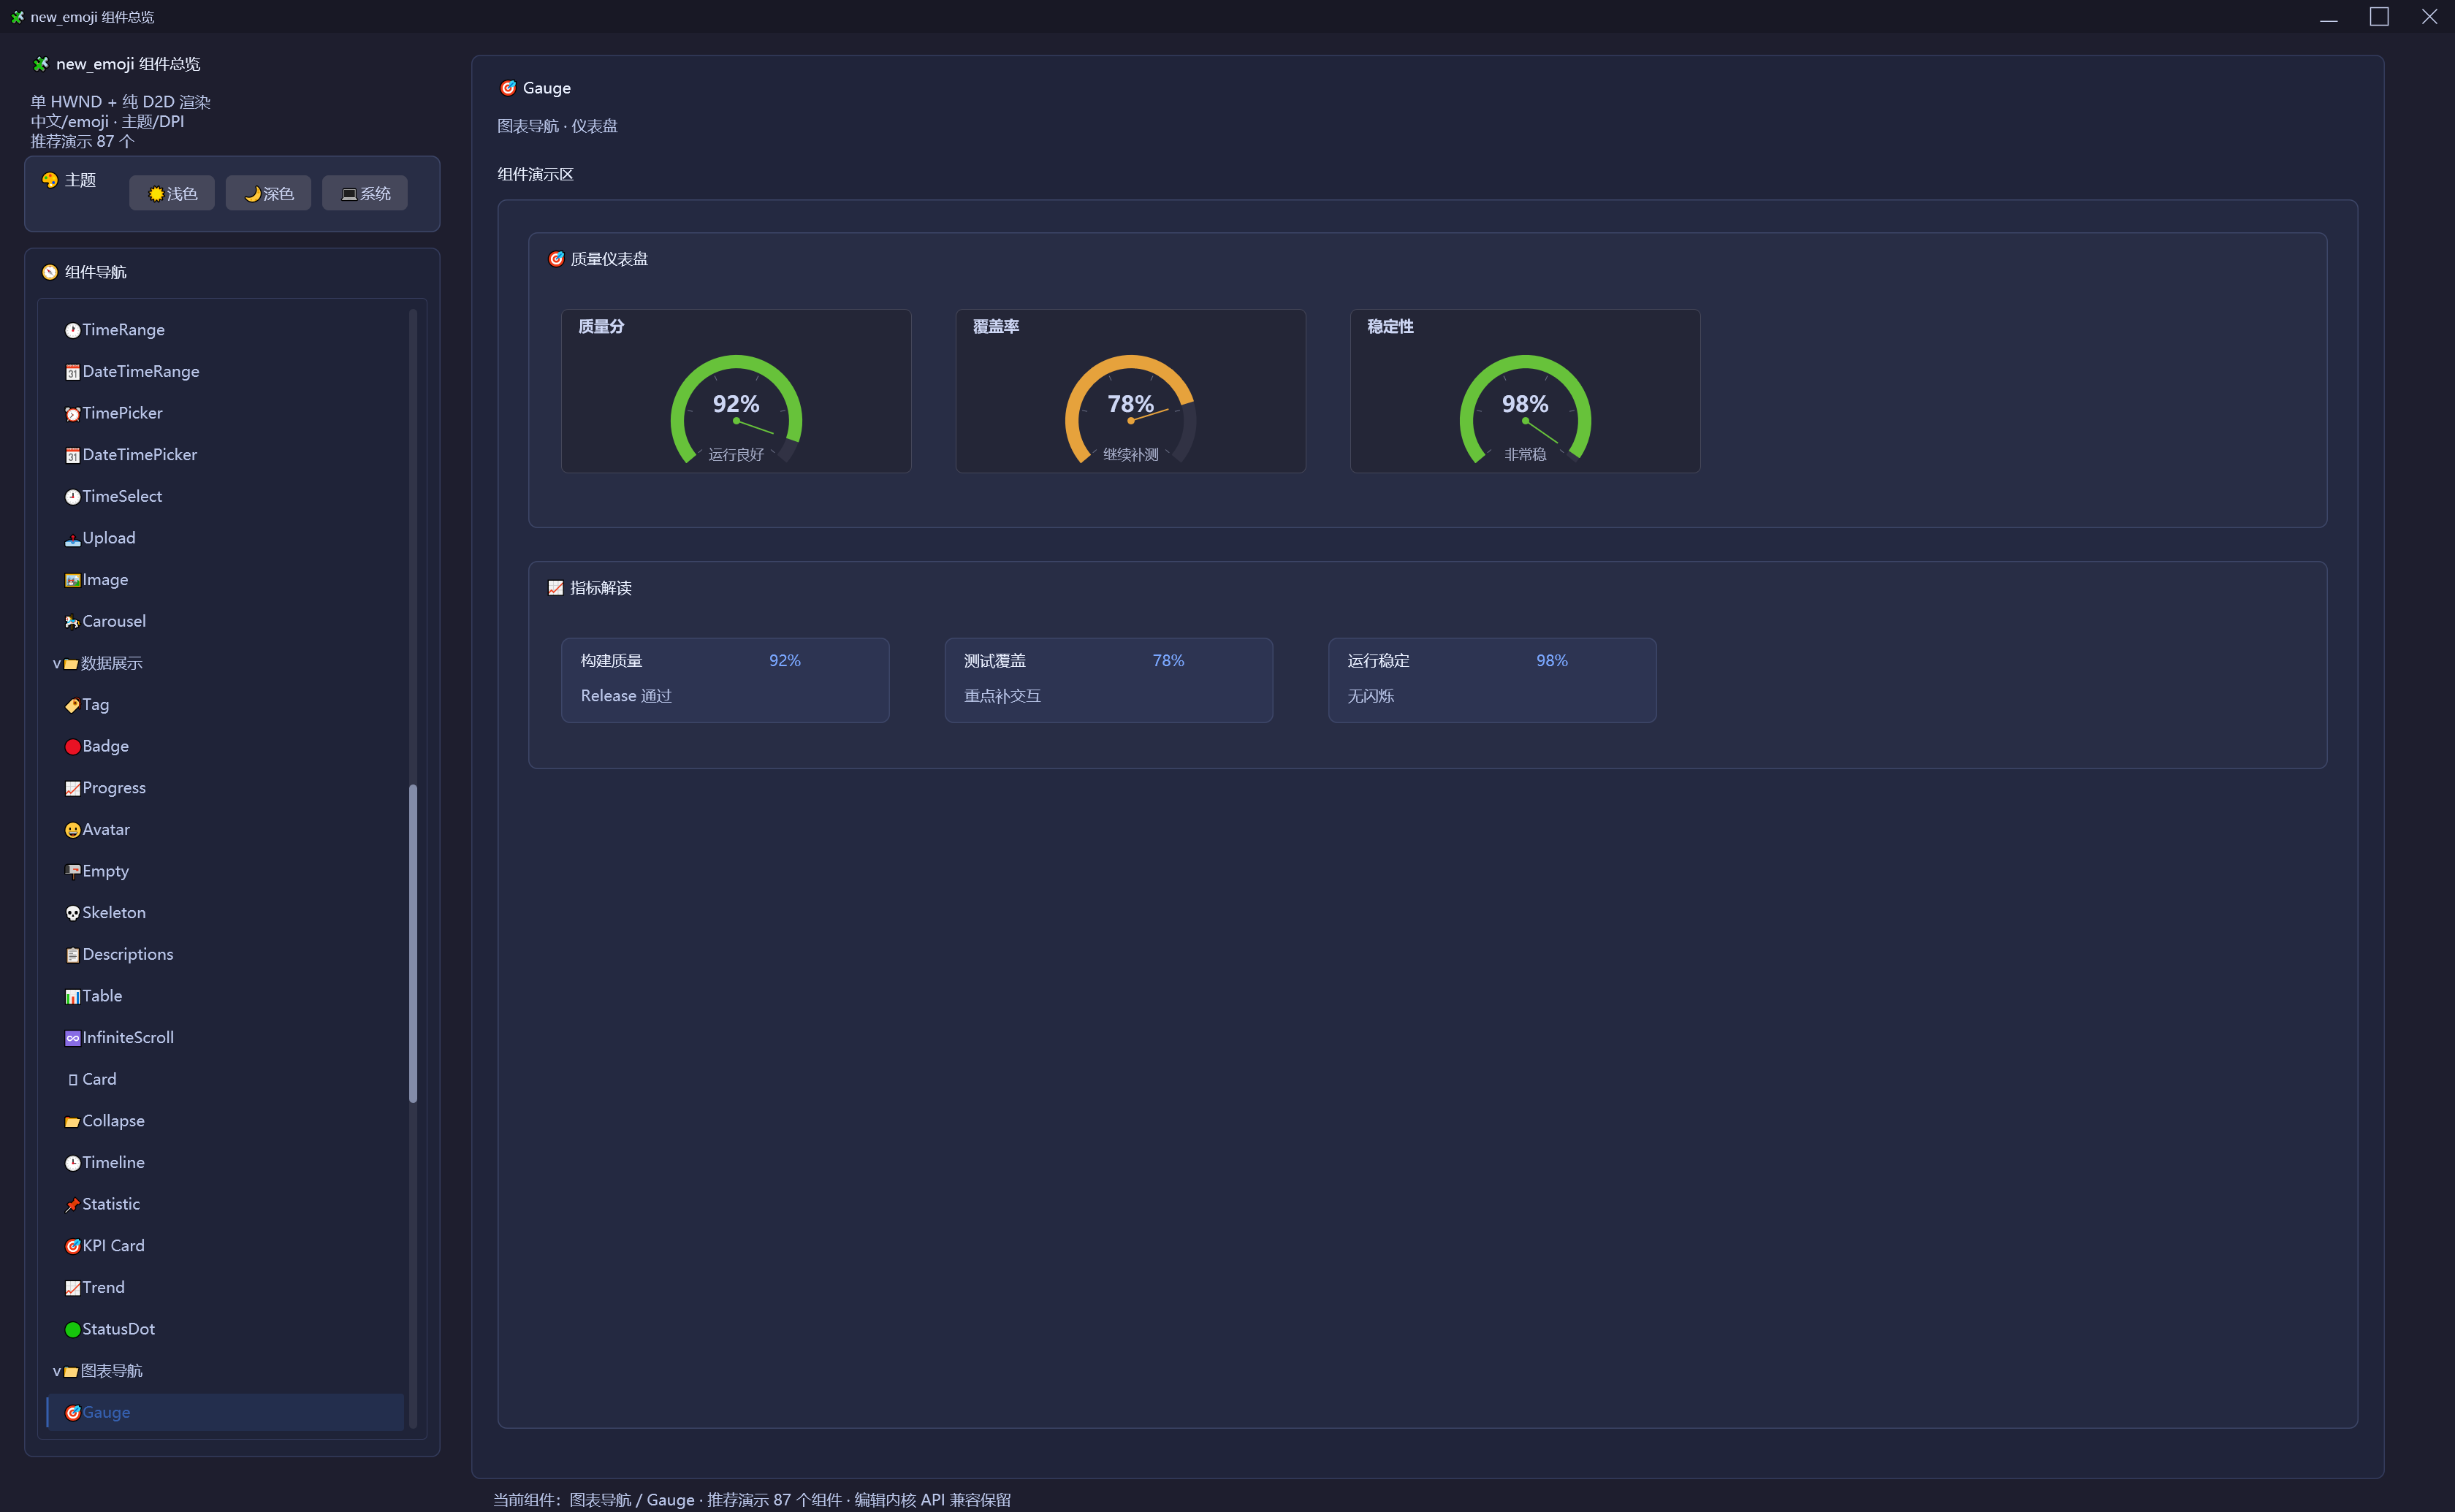Click the Collapse folder icon
The height and width of the screenshot is (1512, 2455).
[x=72, y=1122]
